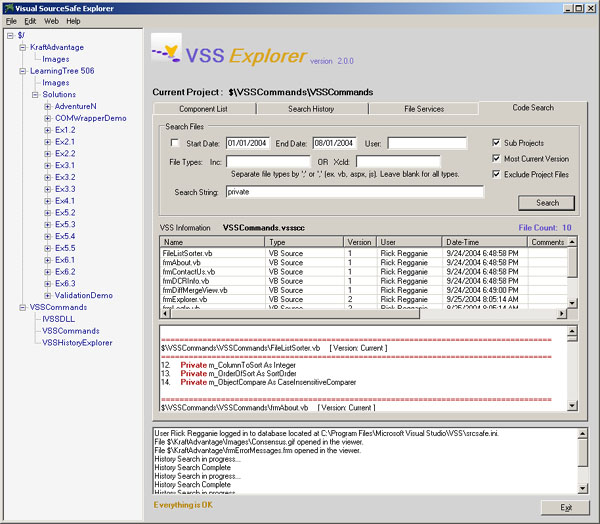The height and width of the screenshot is (524, 600).
Task: Click result line 12 Private m_ColumnToSort
Action: coord(229,365)
